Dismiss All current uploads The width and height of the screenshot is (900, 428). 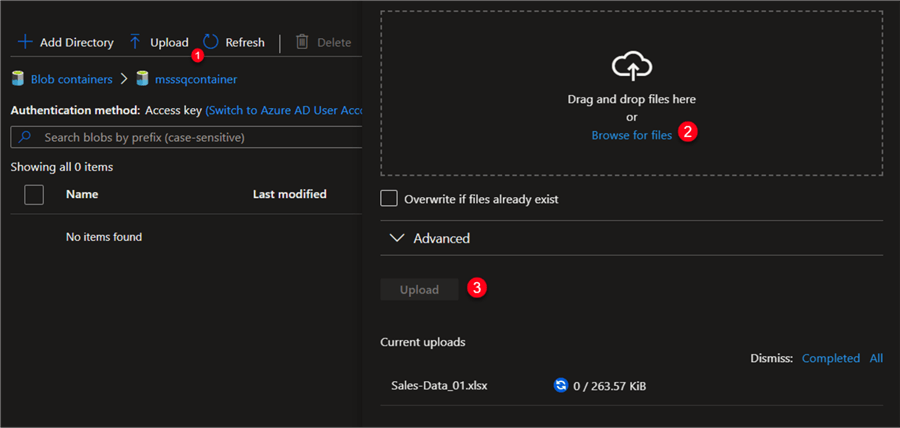pyautogui.click(x=876, y=358)
